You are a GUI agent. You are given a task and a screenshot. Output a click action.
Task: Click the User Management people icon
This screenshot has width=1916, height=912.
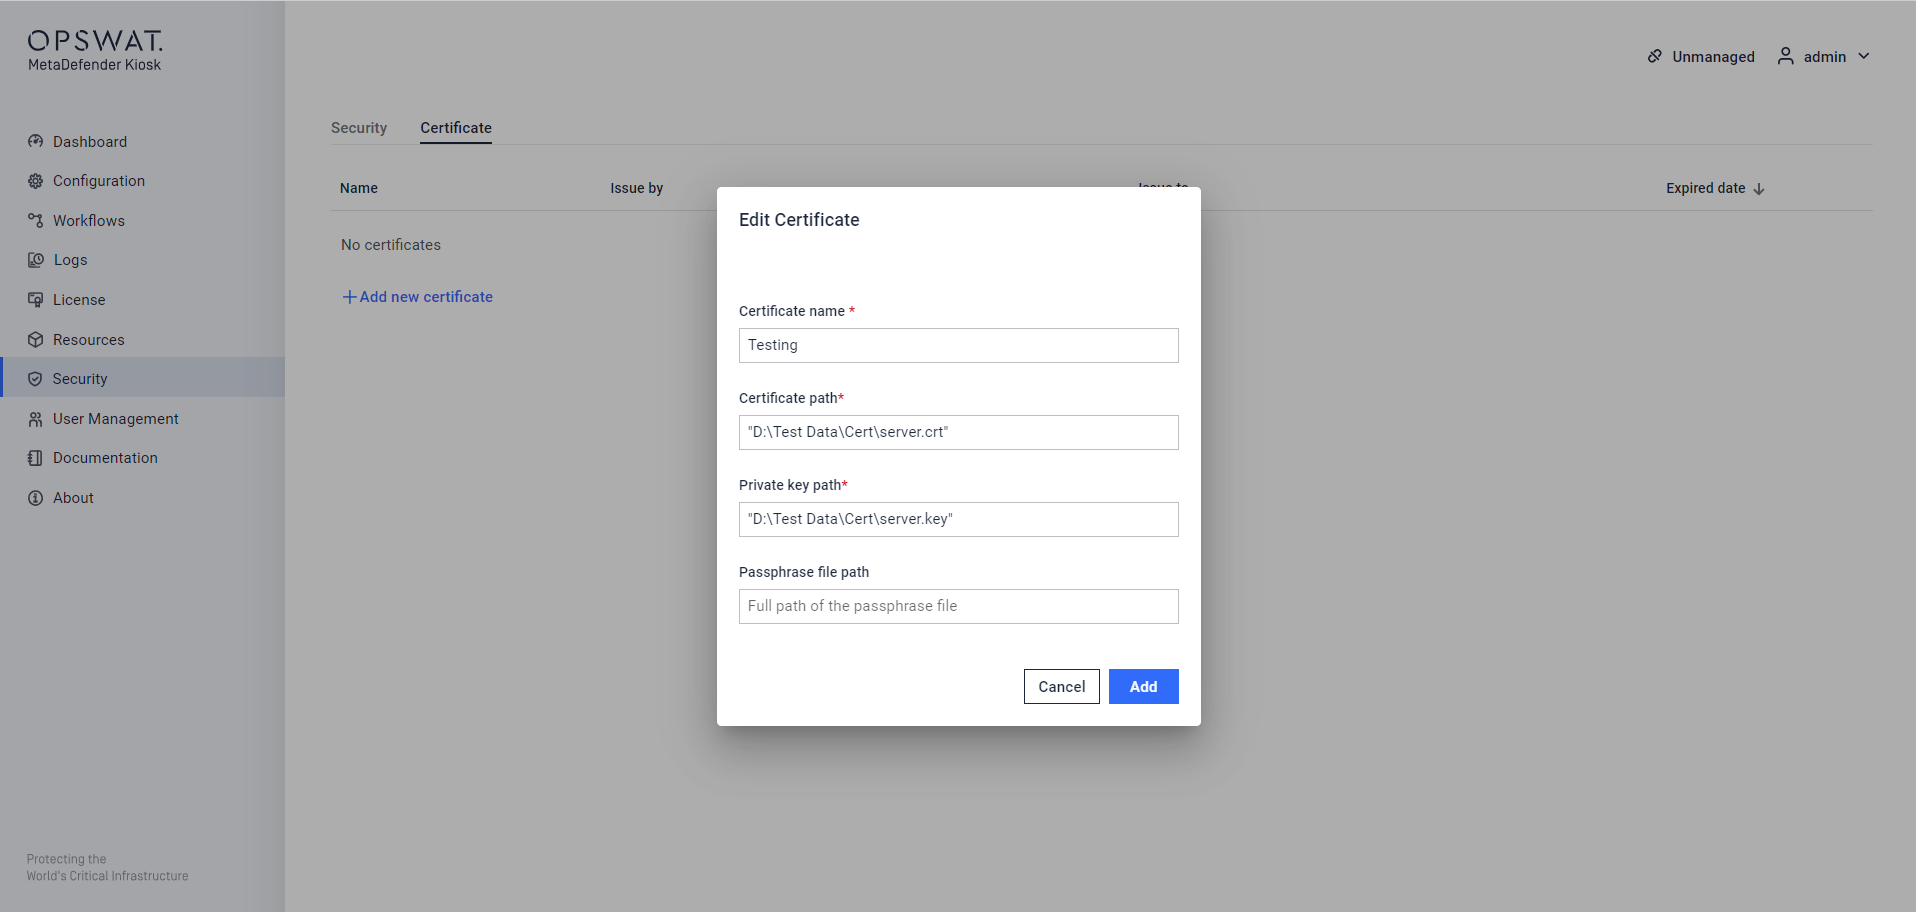35,419
